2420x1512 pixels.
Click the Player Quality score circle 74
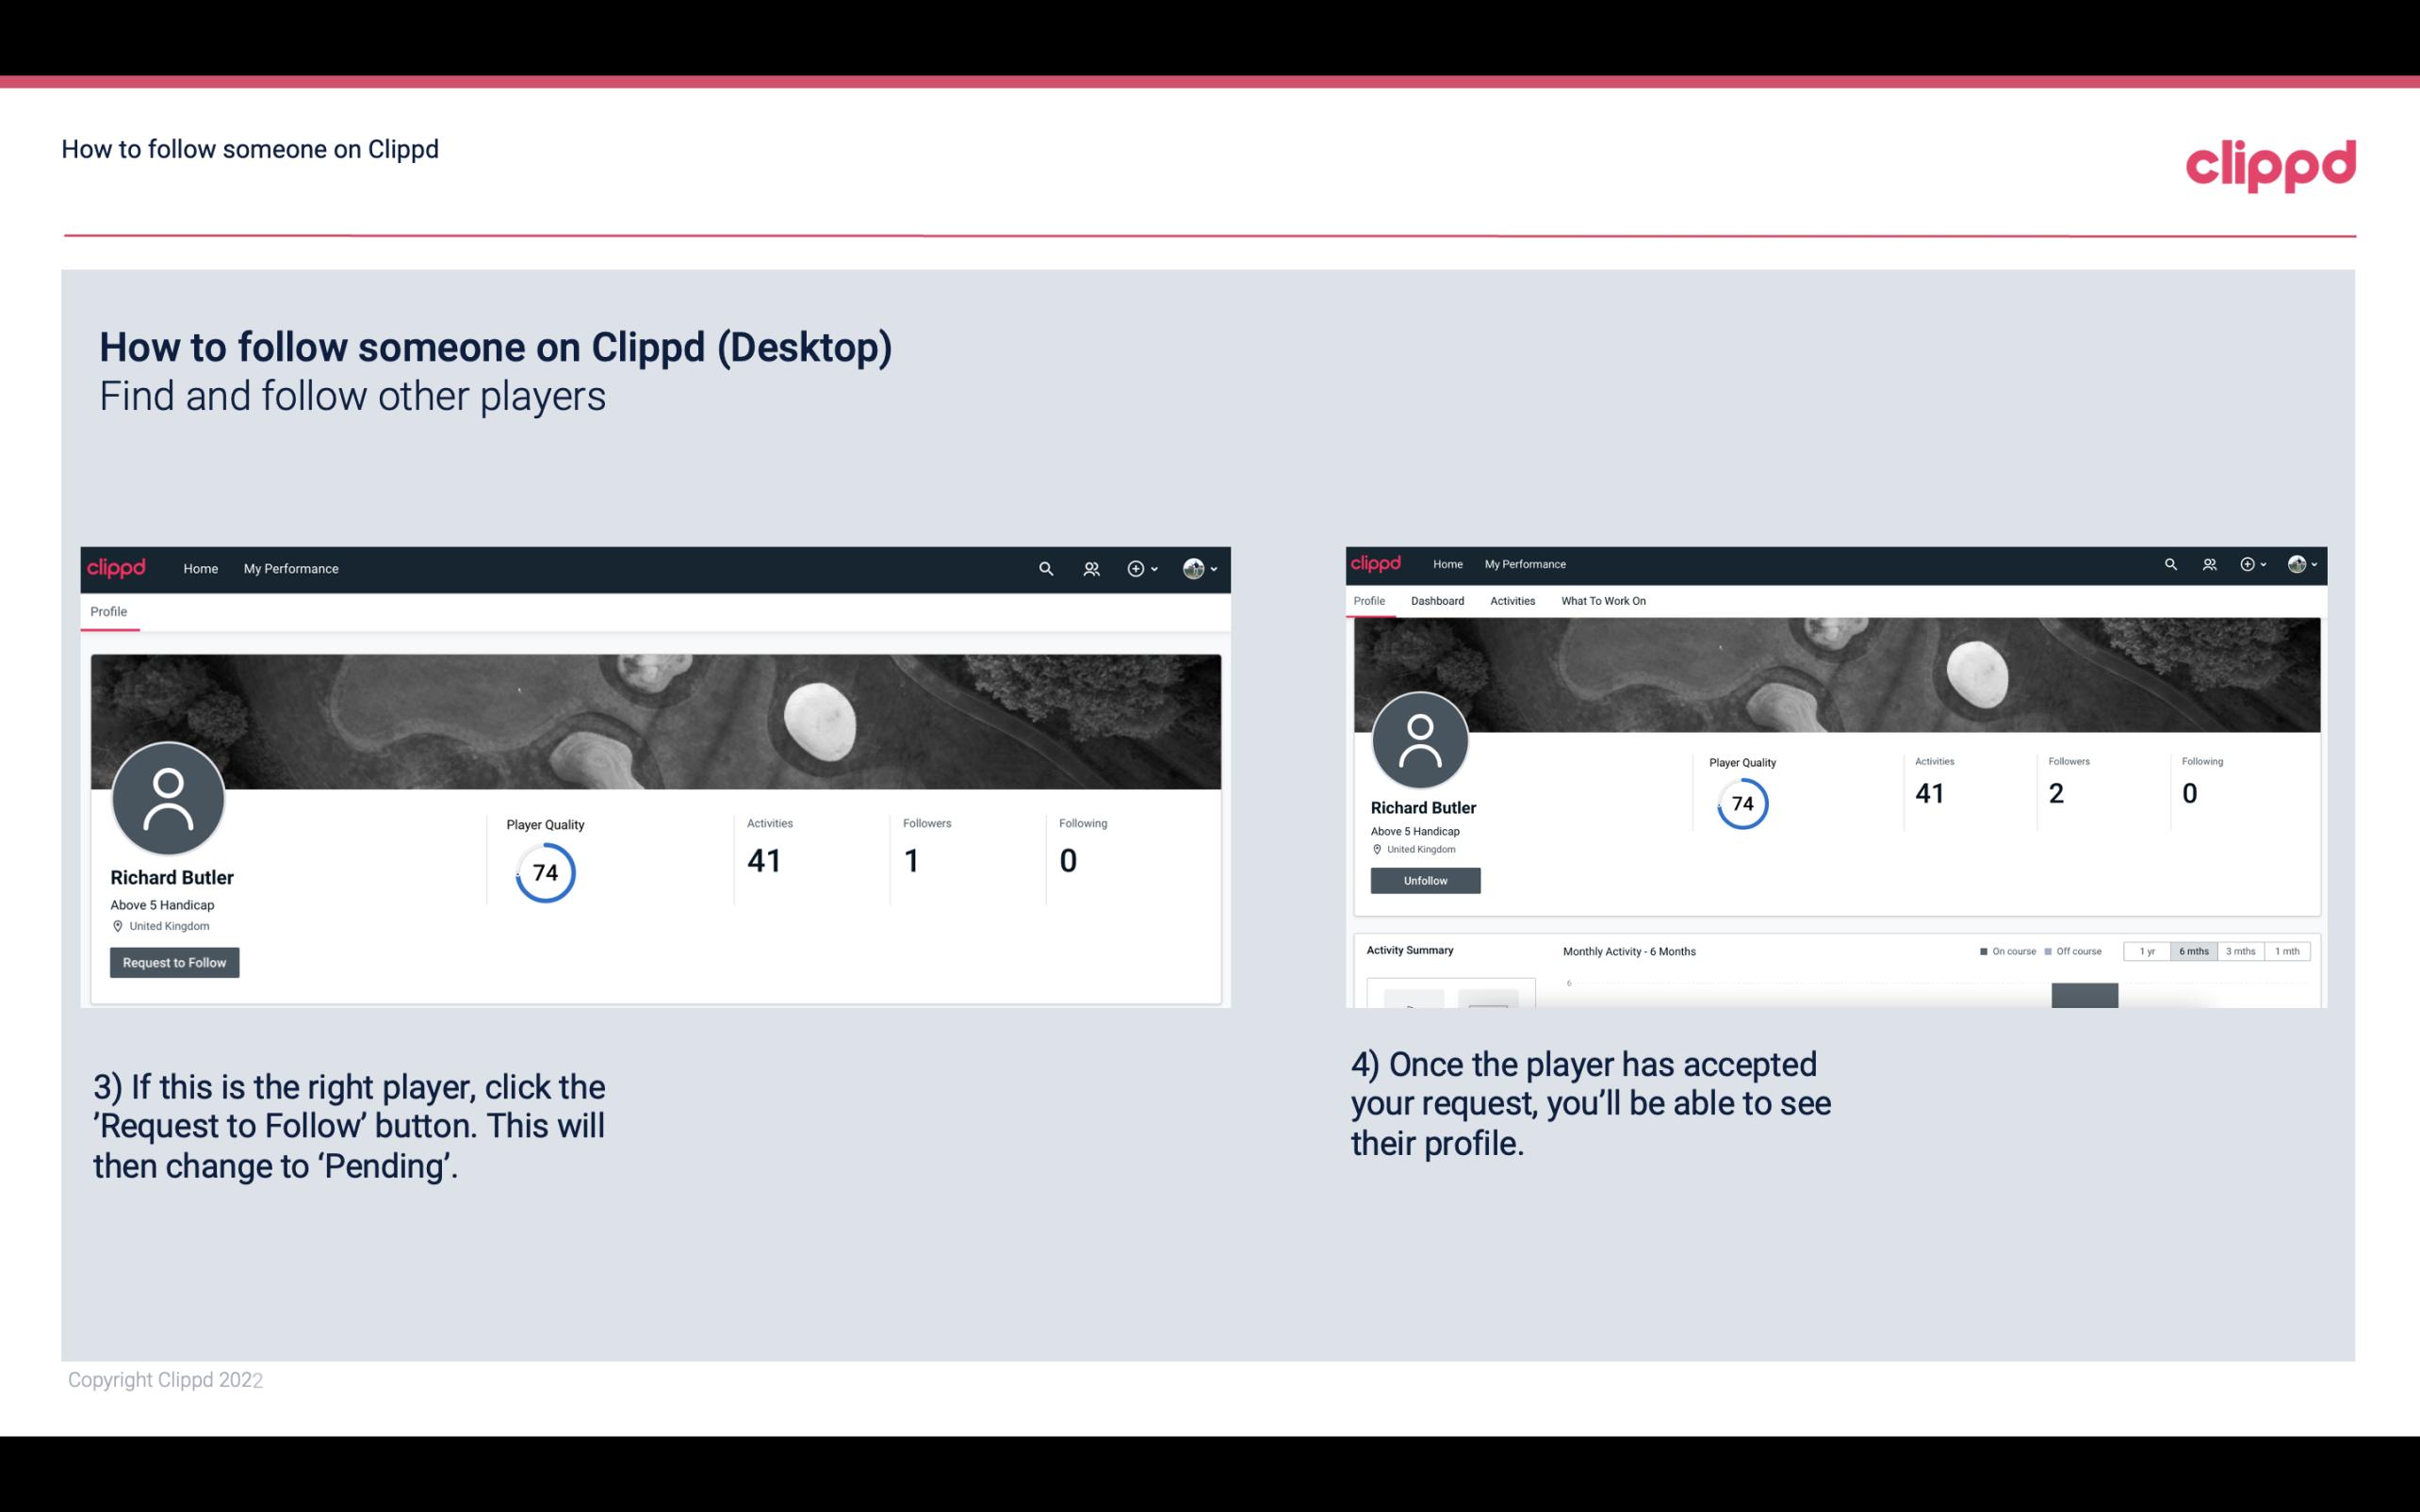544,871
